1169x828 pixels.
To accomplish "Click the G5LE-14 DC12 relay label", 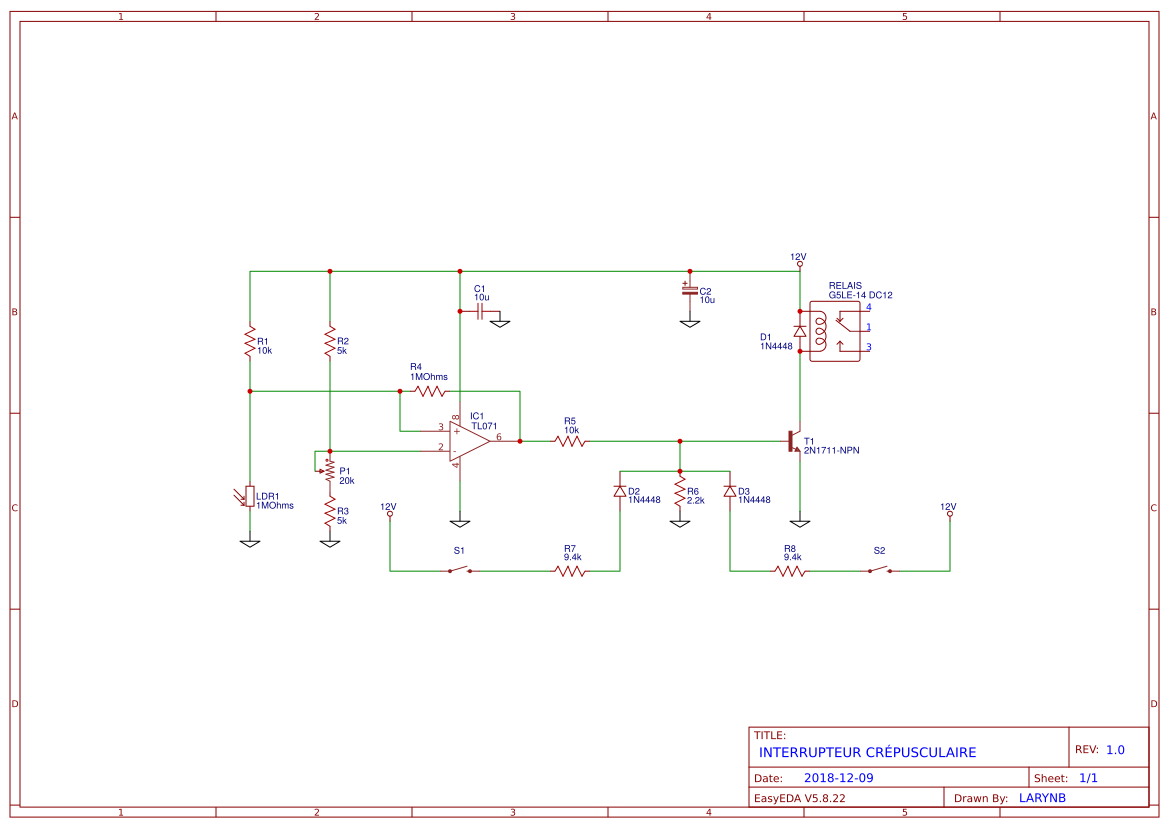I will (860, 295).
